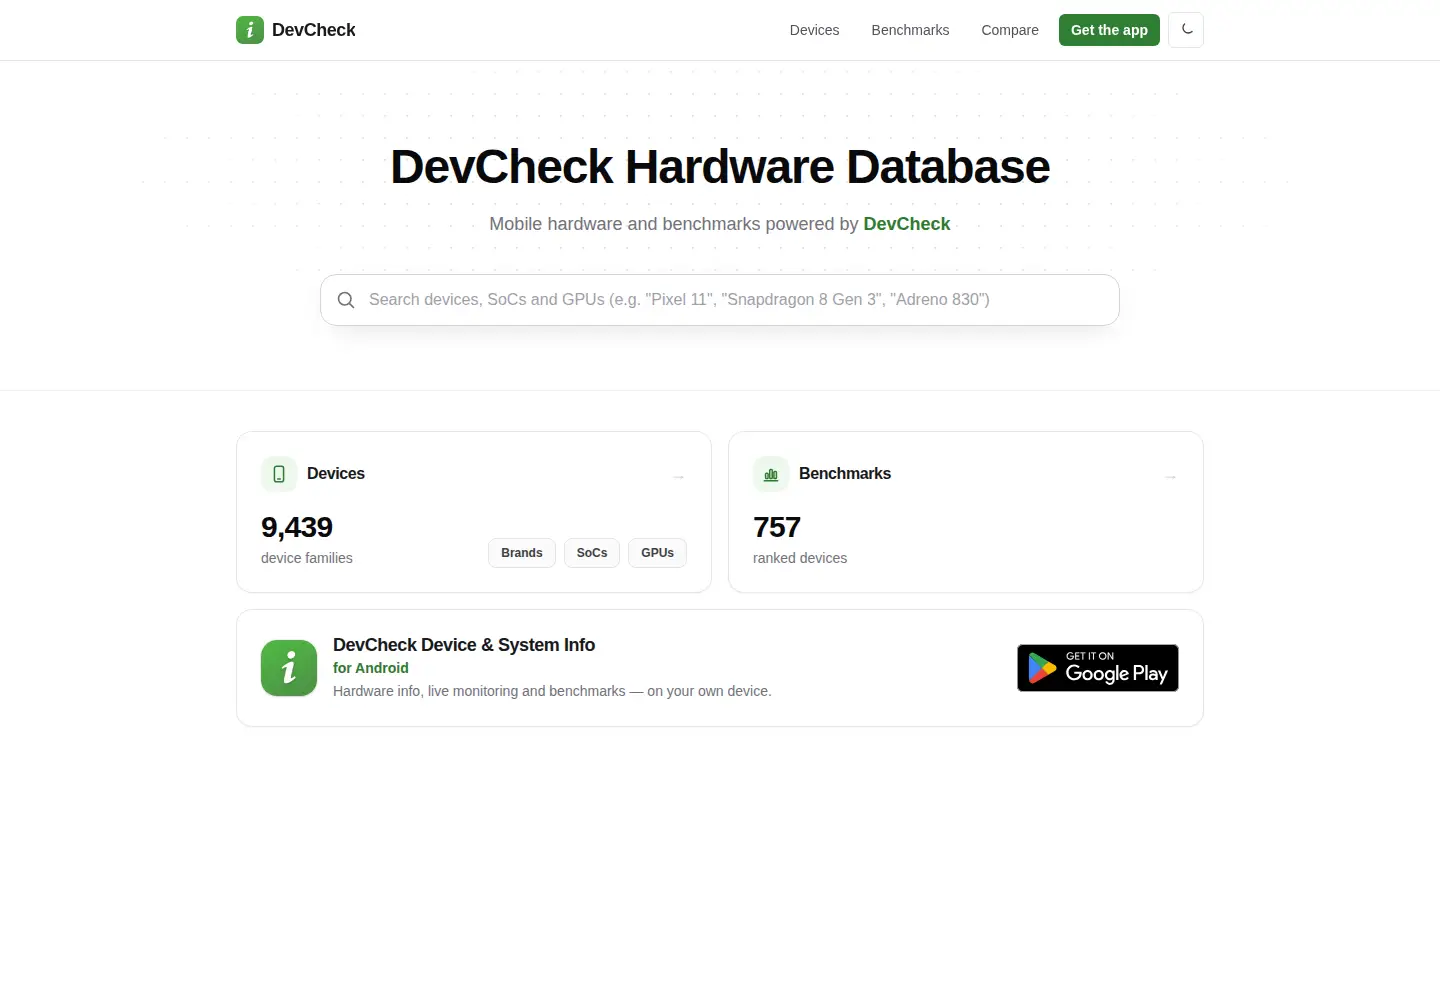Click the 'ranked devices' caption
This screenshot has height=1000, width=1440.
point(800,558)
